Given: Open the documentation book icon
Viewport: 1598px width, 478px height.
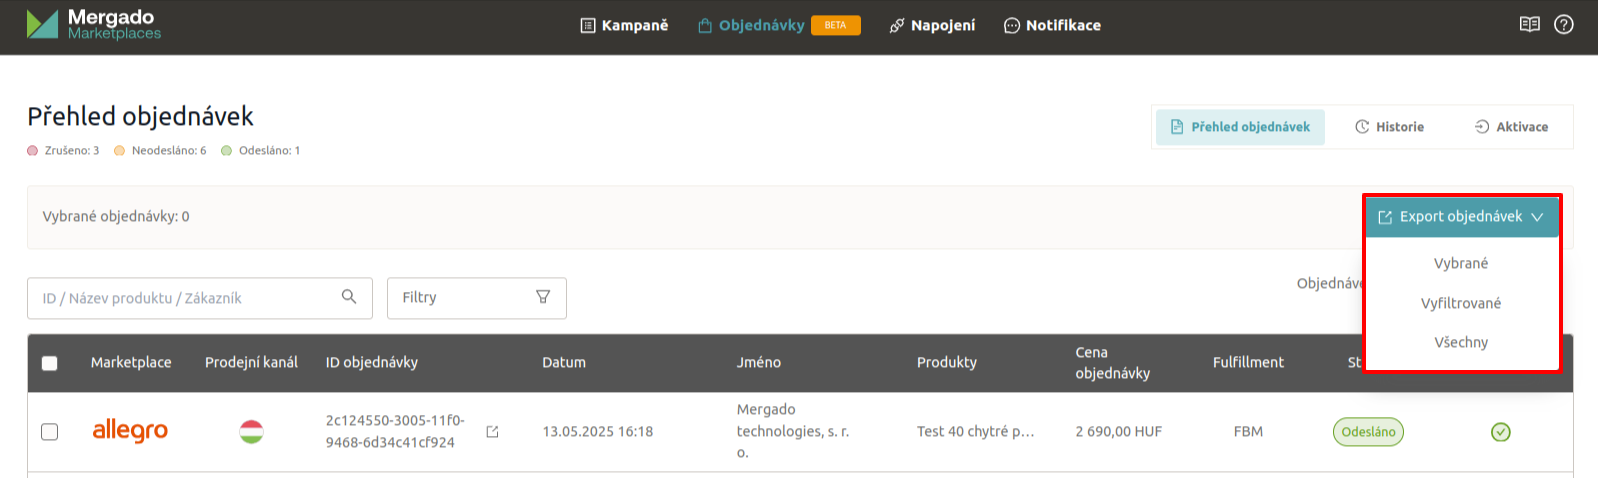Looking at the screenshot, I should click(1529, 25).
